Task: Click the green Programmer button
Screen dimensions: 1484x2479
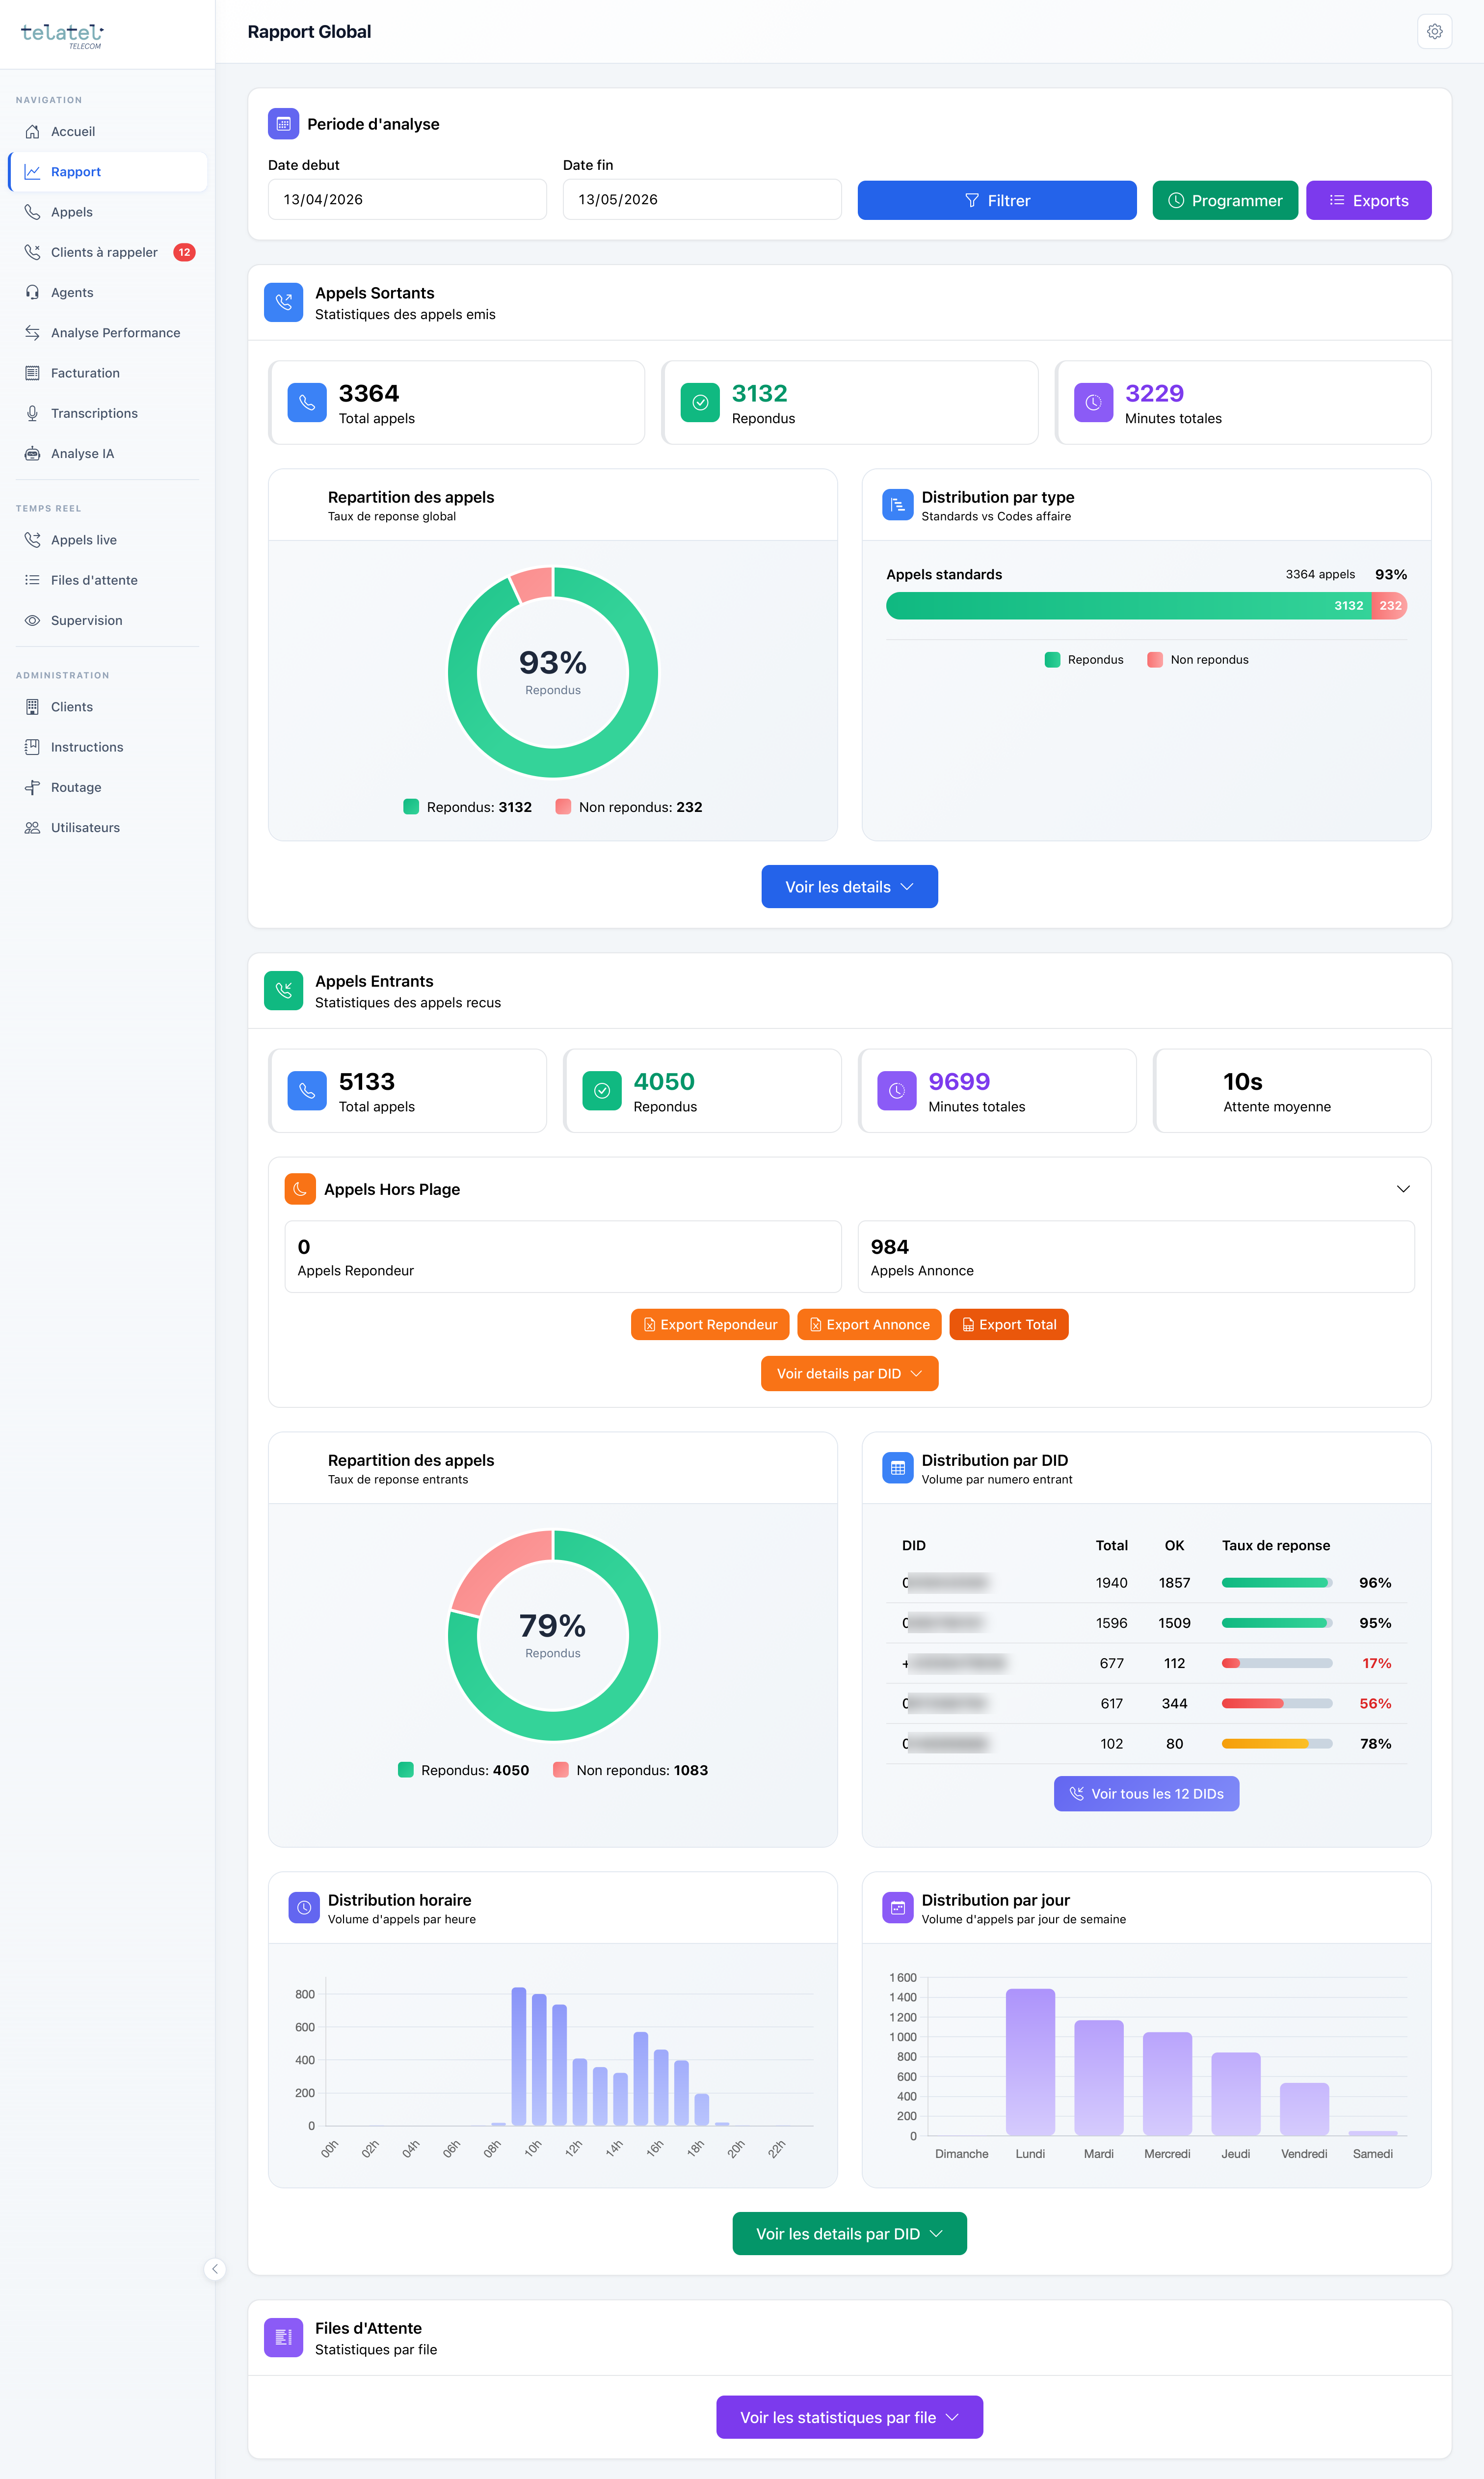Action: 1225,200
